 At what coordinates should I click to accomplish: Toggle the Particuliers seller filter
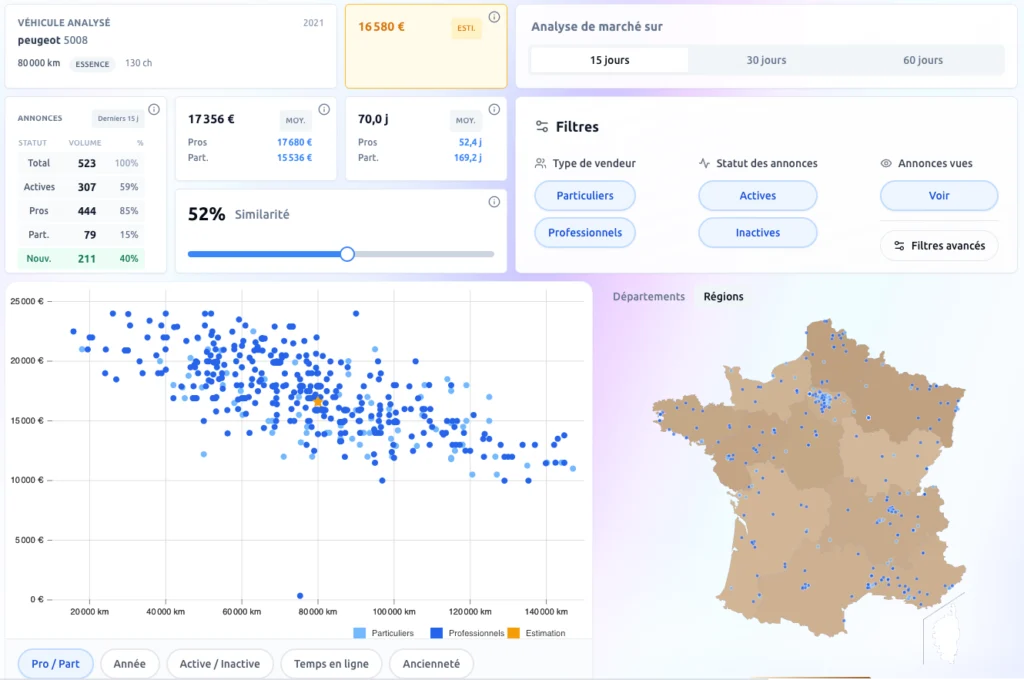point(585,196)
